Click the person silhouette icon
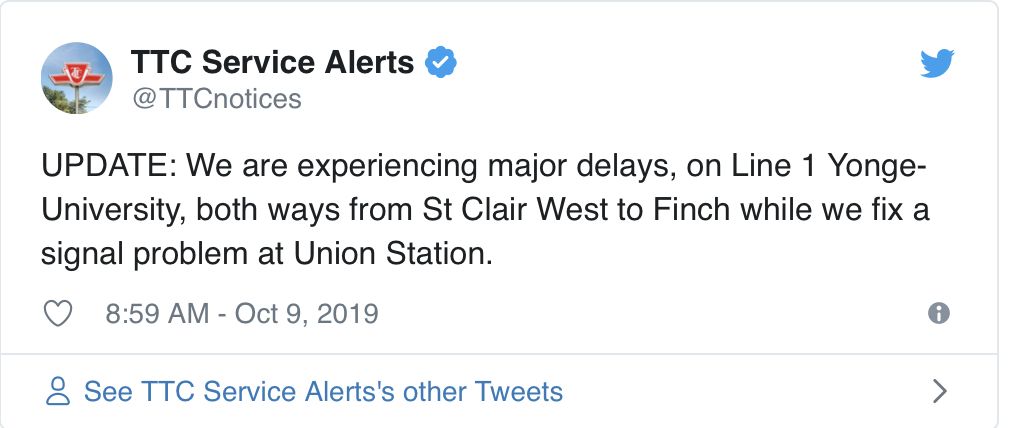 (x=59, y=391)
